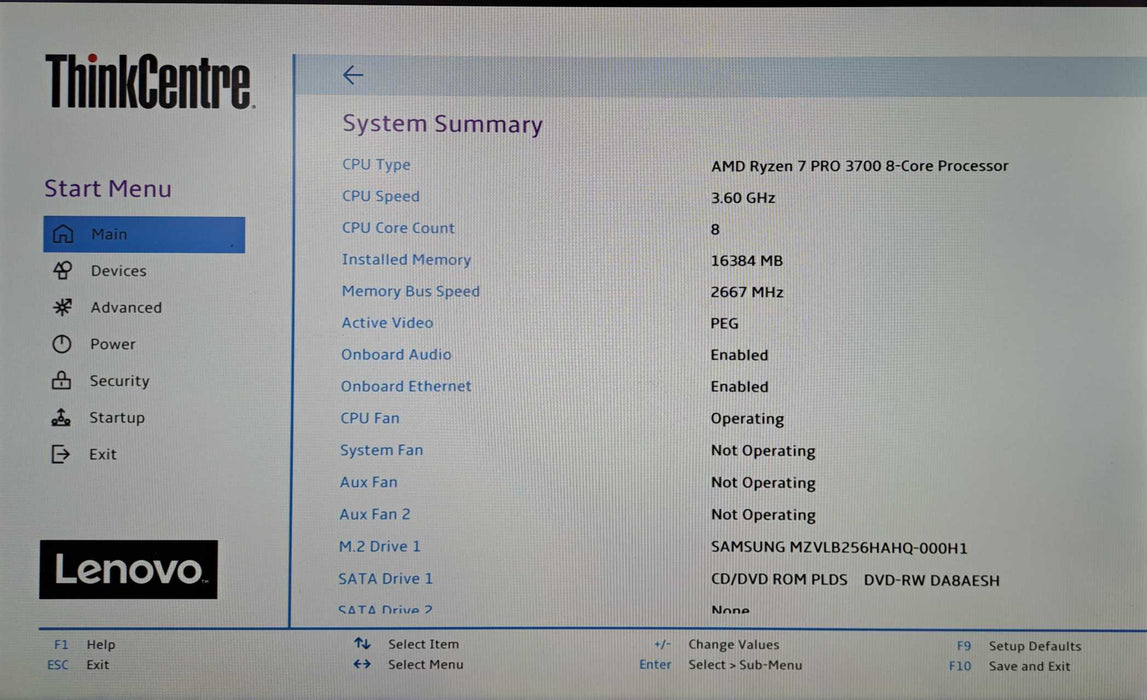This screenshot has height=700, width=1147.
Task: Select the Memory Bus Speed label
Action: pos(410,290)
